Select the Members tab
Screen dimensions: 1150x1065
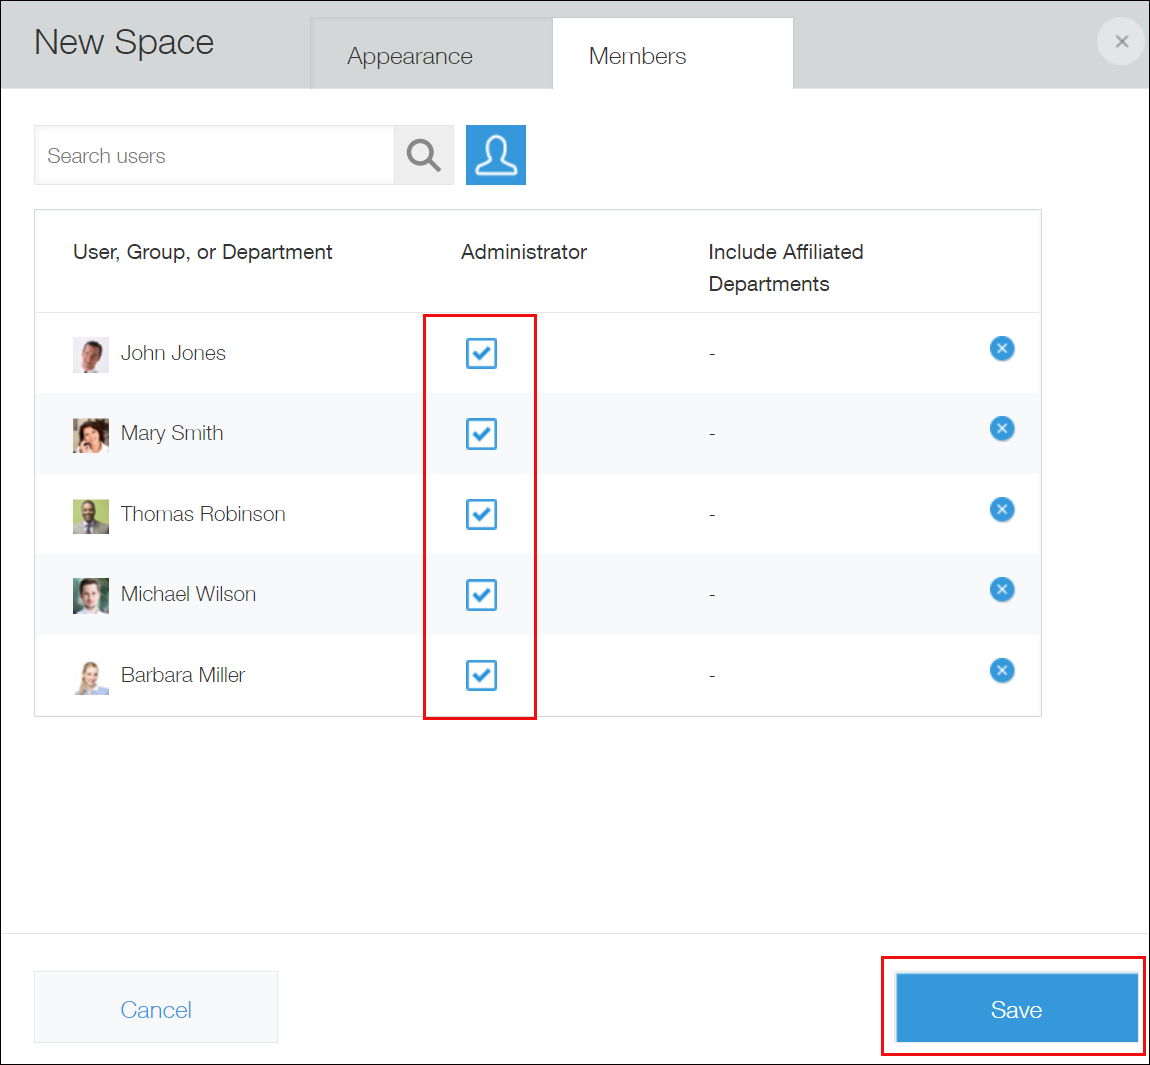[x=637, y=56]
